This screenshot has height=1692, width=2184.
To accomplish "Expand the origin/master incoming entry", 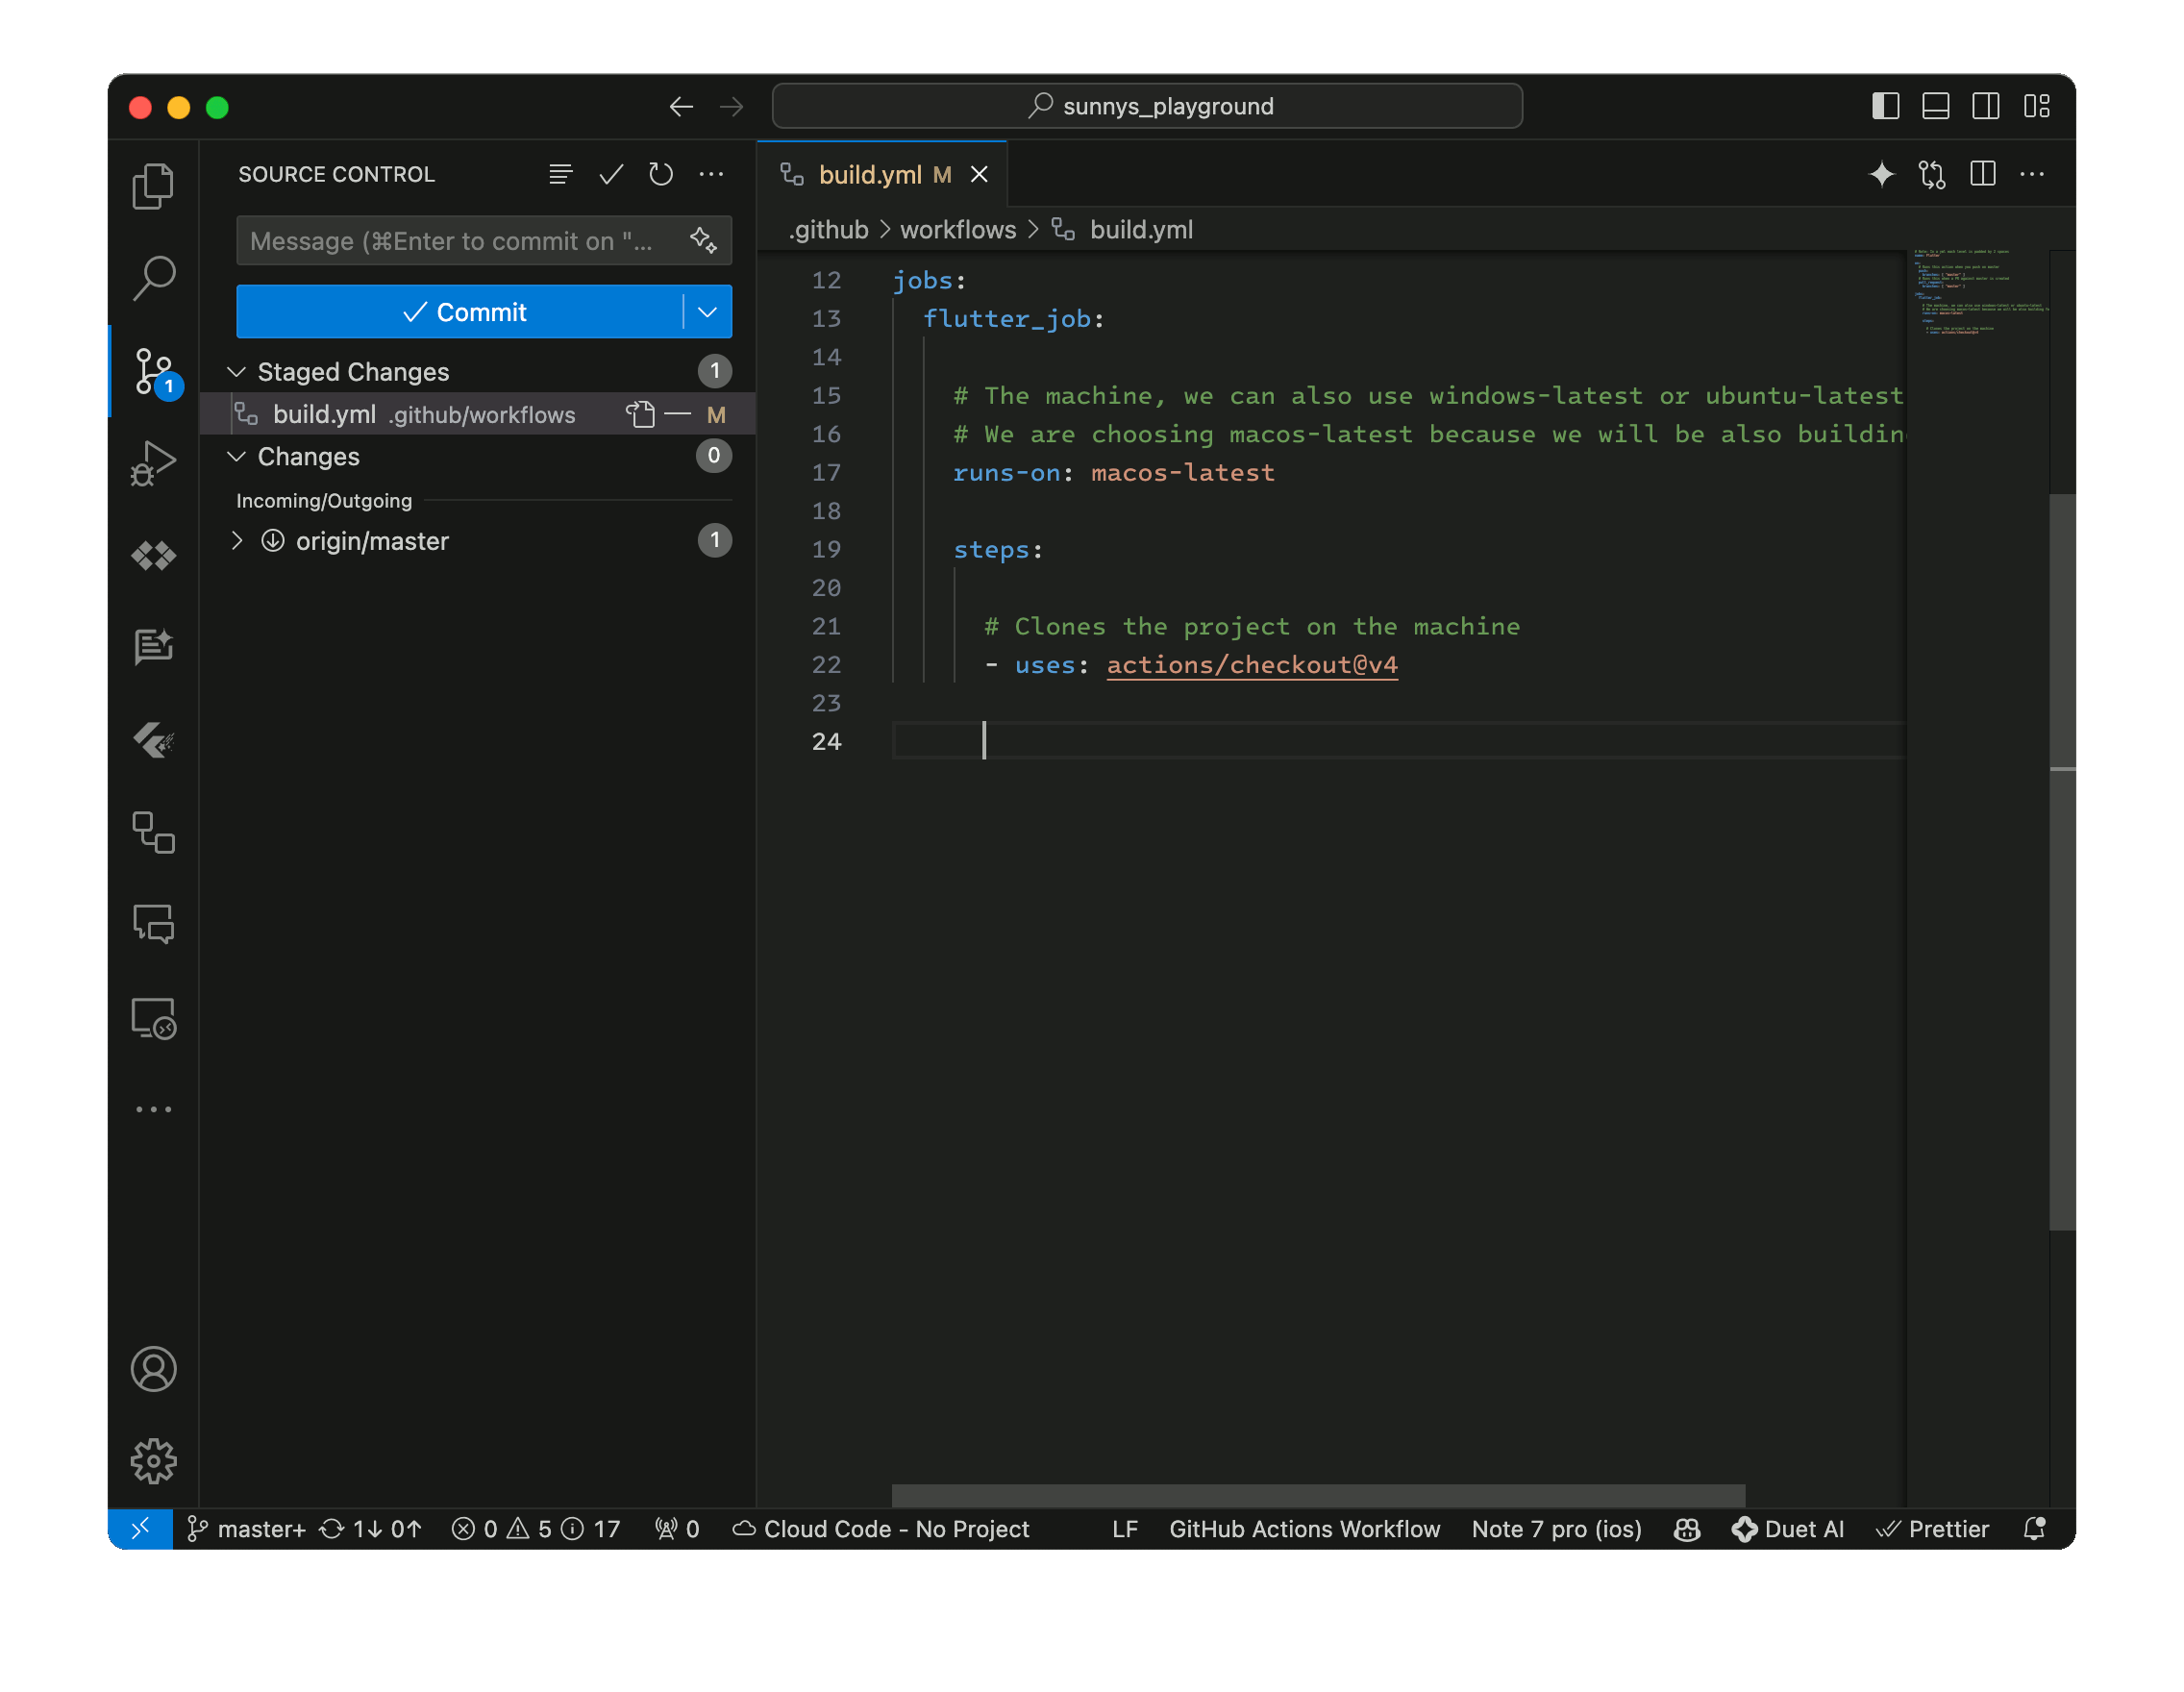I will pyautogui.click(x=237, y=541).
